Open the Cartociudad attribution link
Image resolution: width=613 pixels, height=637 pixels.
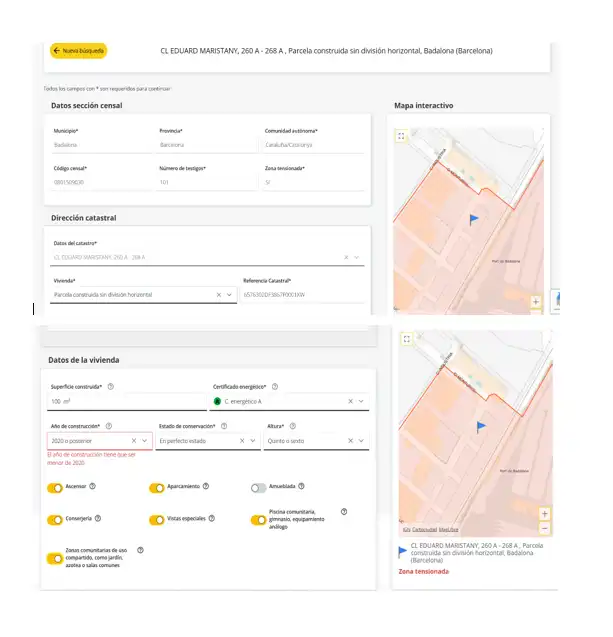click(425, 529)
